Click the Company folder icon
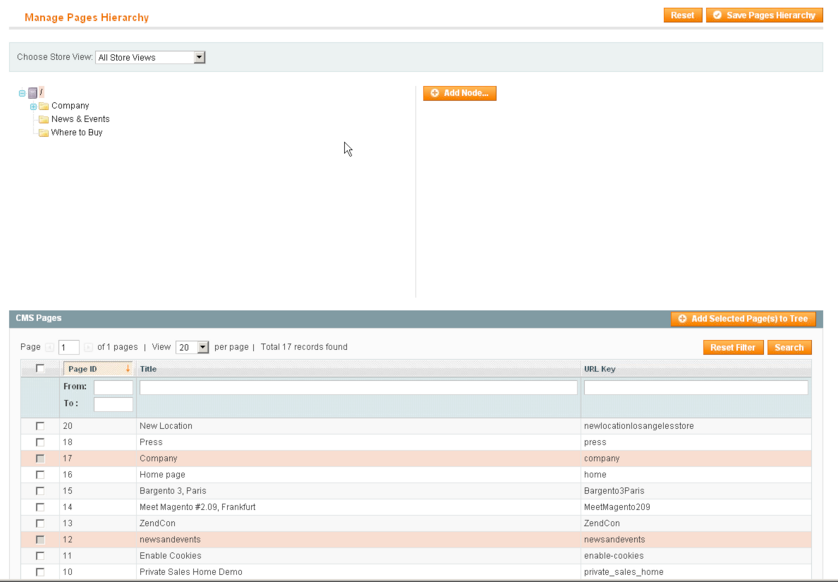The width and height of the screenshot is (838, 582). click(44, 106)
